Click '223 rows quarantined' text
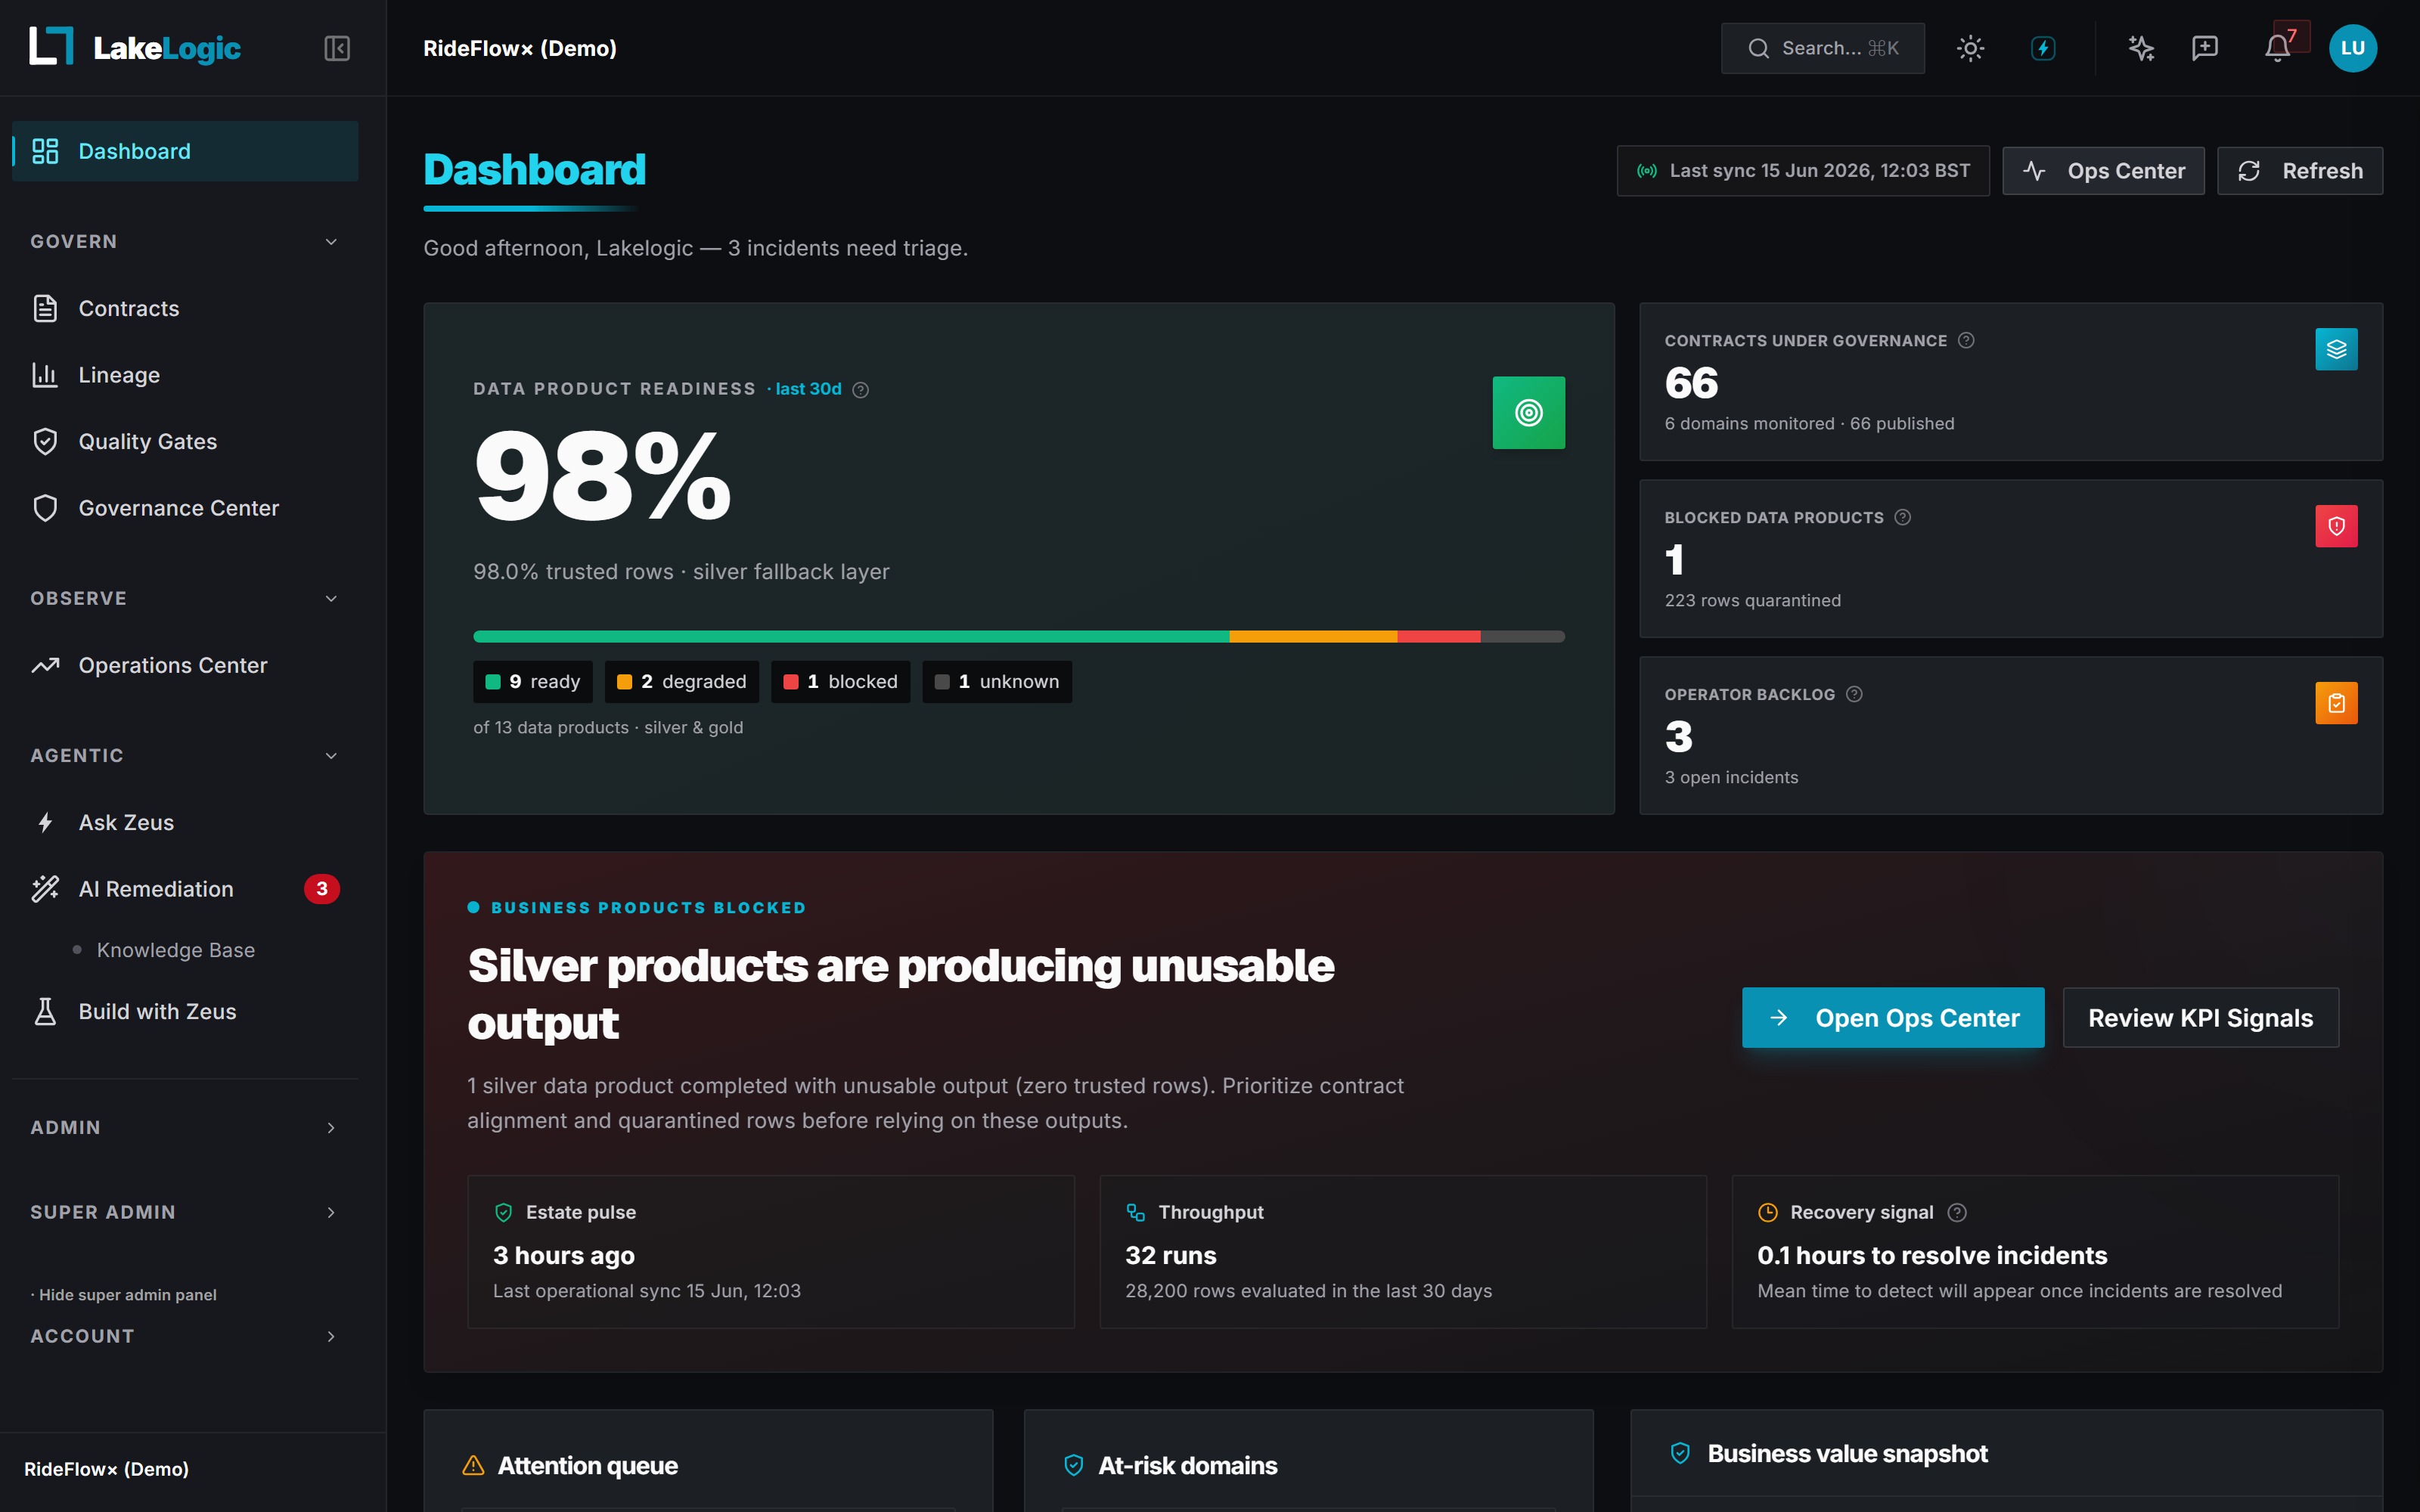2420x1512 pixels. (x=1752, y=600)
